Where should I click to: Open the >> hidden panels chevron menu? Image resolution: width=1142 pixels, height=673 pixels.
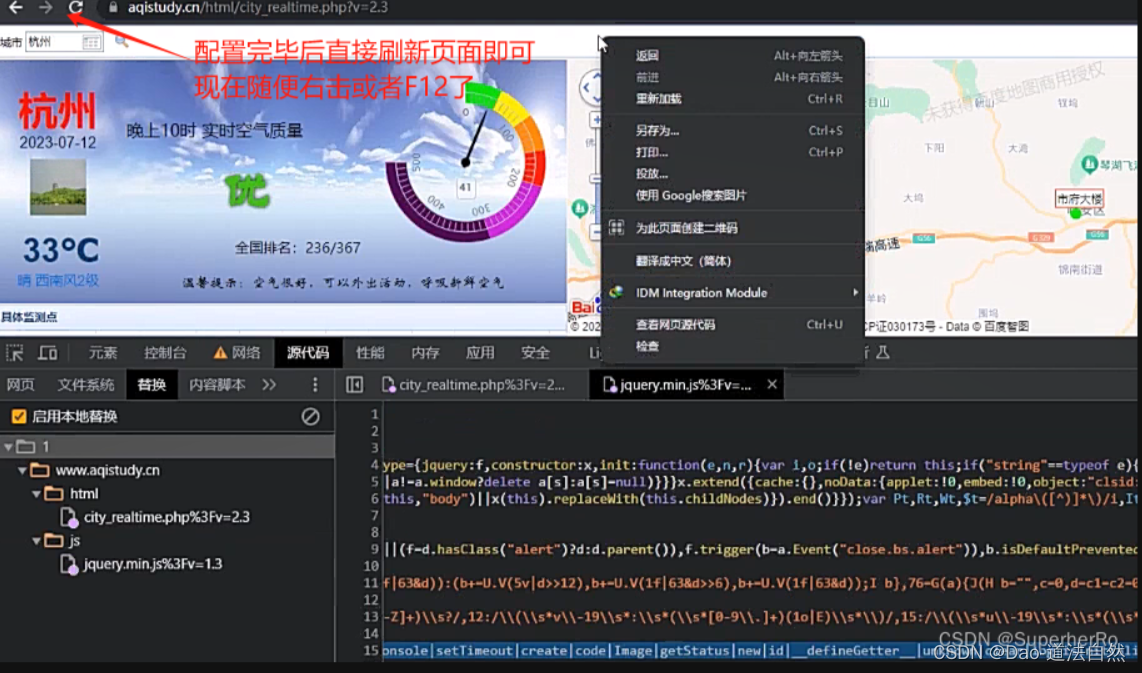270,385
